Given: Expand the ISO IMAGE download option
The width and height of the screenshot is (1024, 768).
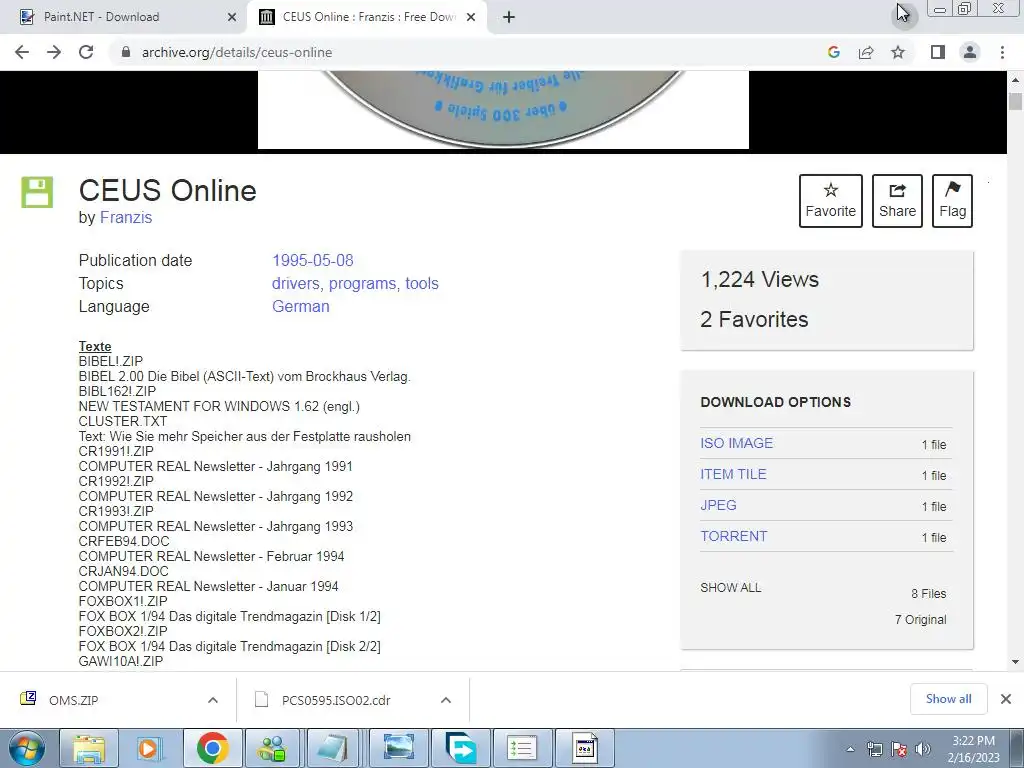Looking at the screenshot, I should [x=737, y=443].
